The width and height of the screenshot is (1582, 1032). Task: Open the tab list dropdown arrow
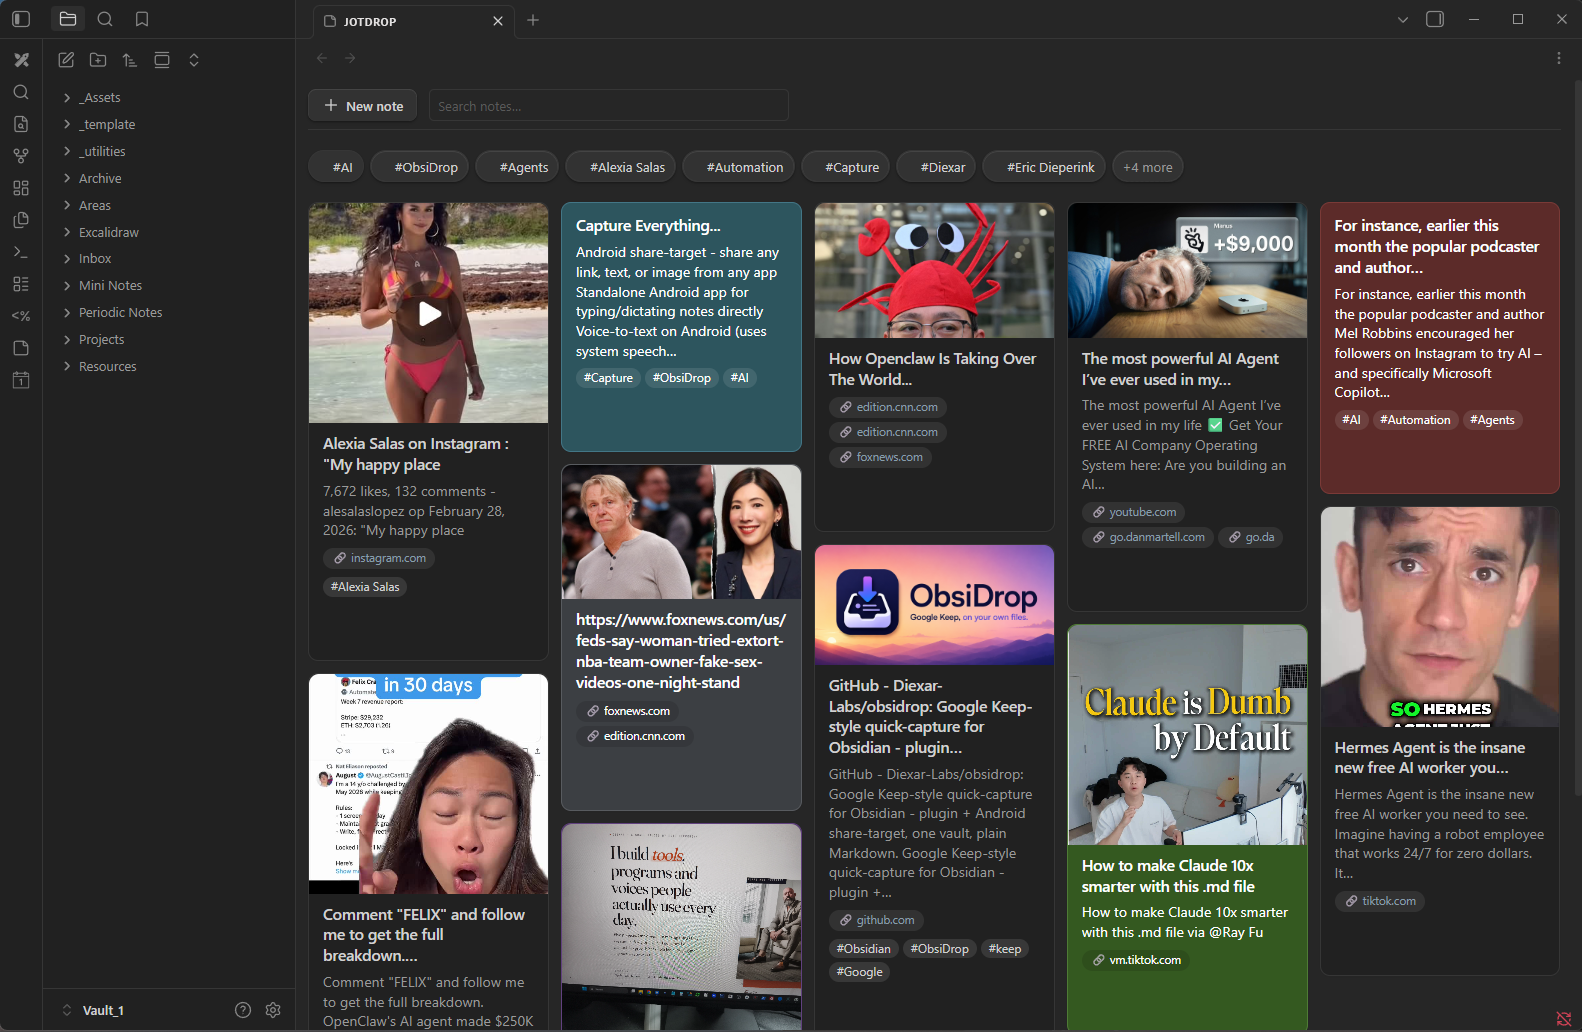click(1402, 19)
